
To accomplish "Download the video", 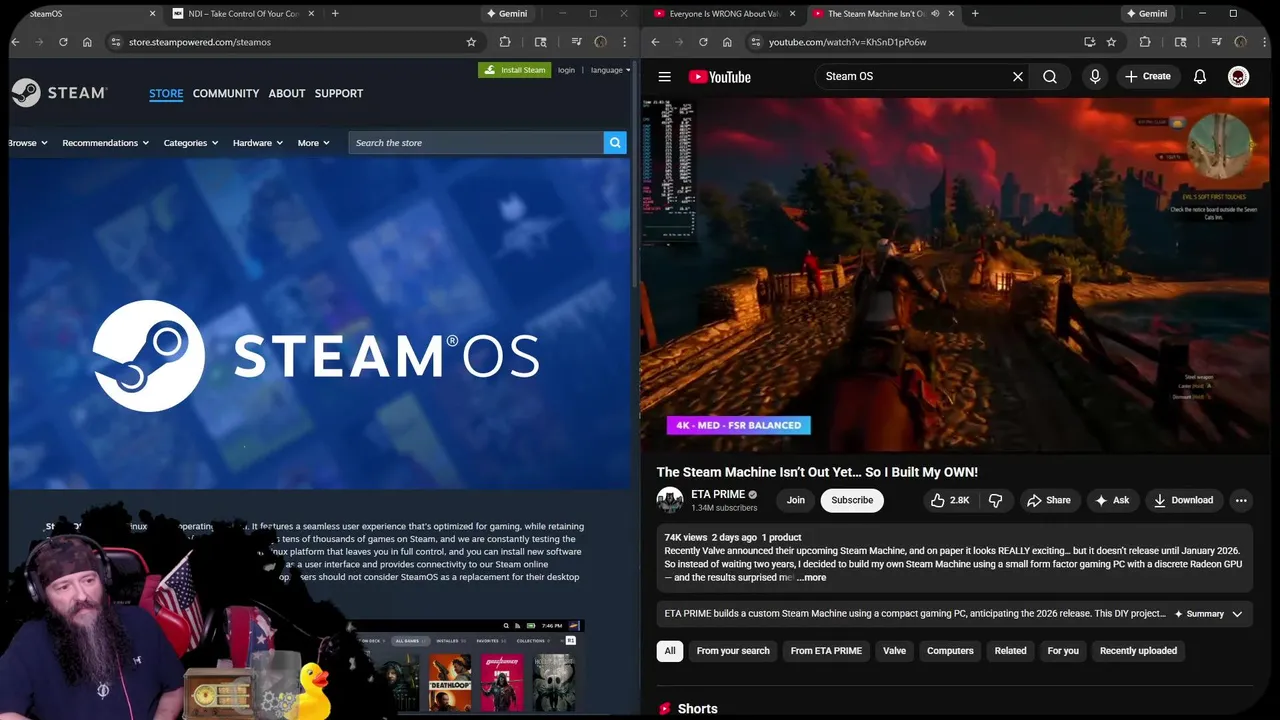I will [1183, 500].
